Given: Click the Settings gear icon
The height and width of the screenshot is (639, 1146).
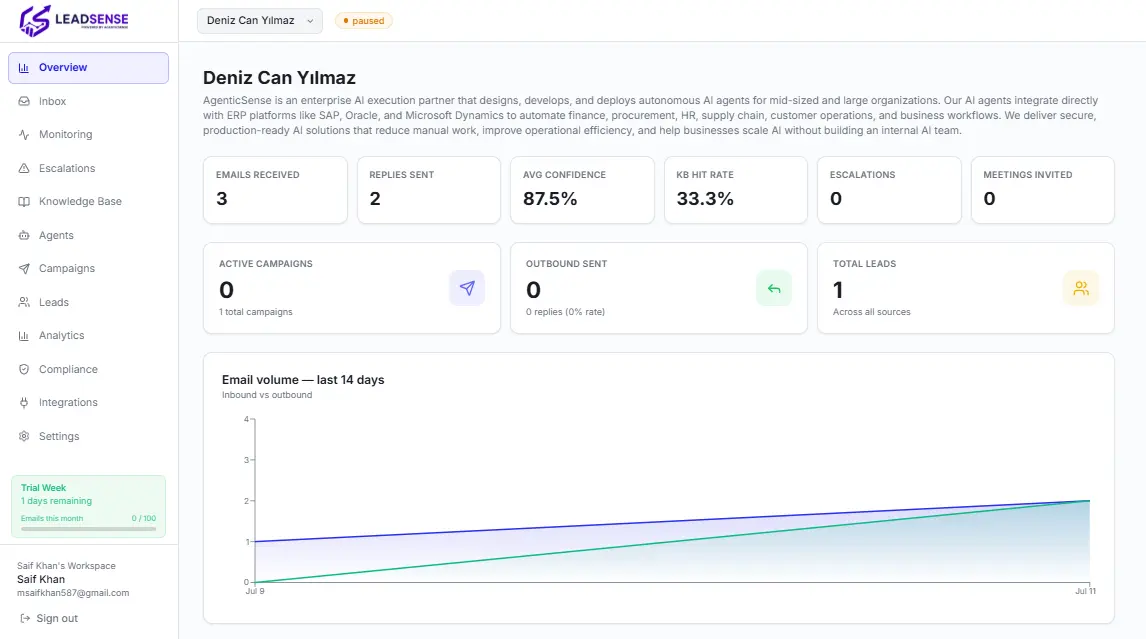Looking at the screenshot, I should click(x=24, y=436).
